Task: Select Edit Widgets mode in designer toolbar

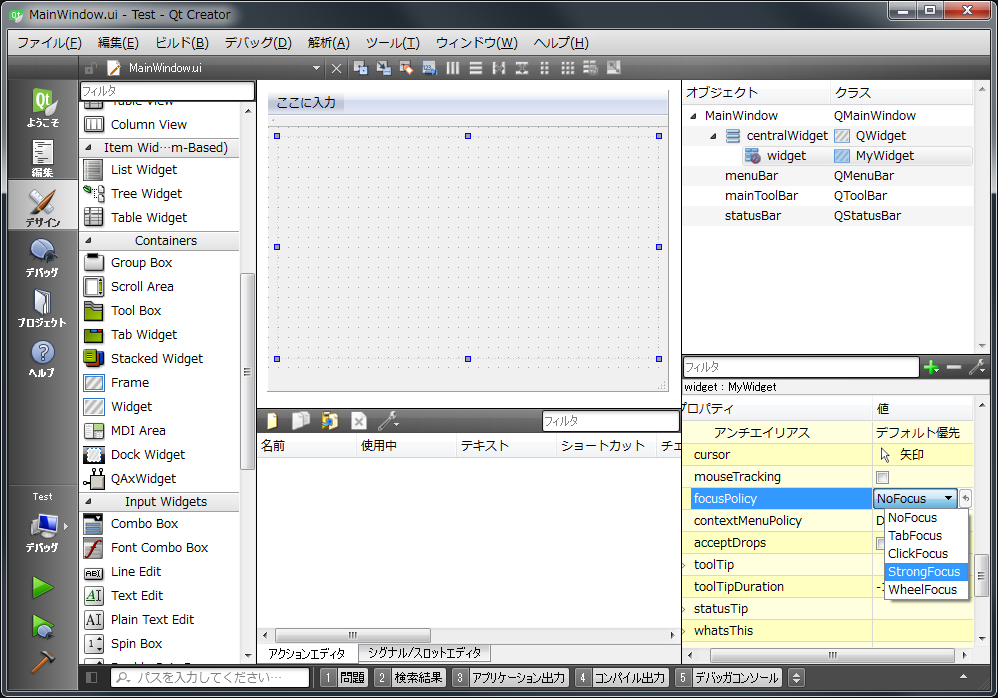Action: [x=361, y=68]
